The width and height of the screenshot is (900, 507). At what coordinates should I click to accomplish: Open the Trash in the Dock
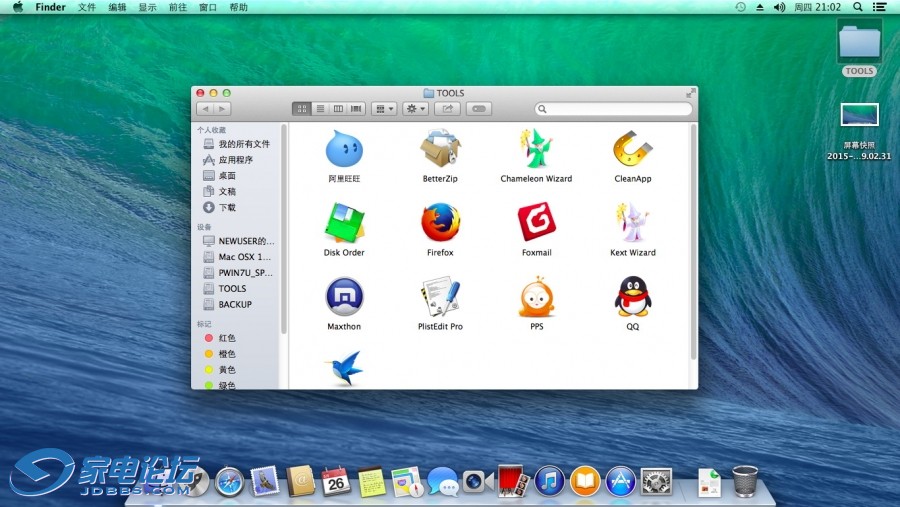[745, 481]
